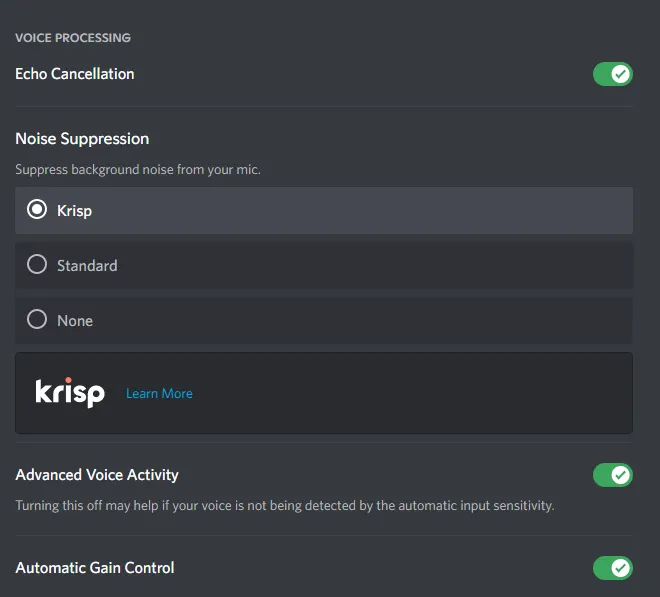The width and height of the screenshot is (660, 597).
Task: Click the checkmark icon on Echo Cancellation switch
Action: 621,74
